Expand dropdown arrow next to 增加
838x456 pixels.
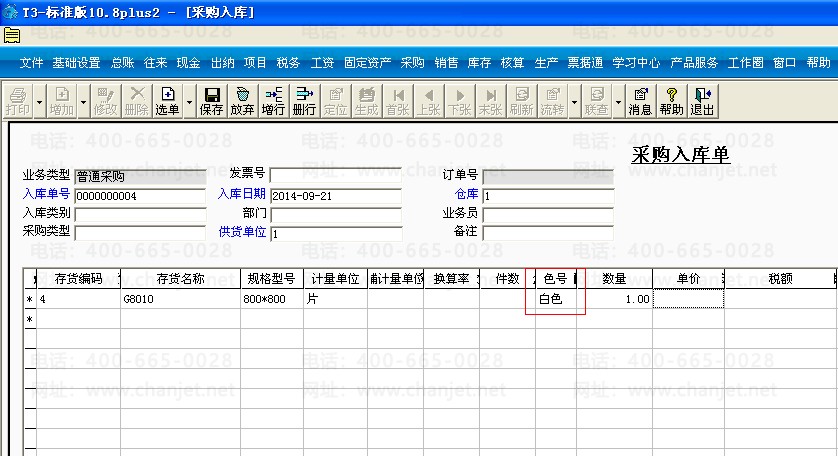click(x=83, y=101)
